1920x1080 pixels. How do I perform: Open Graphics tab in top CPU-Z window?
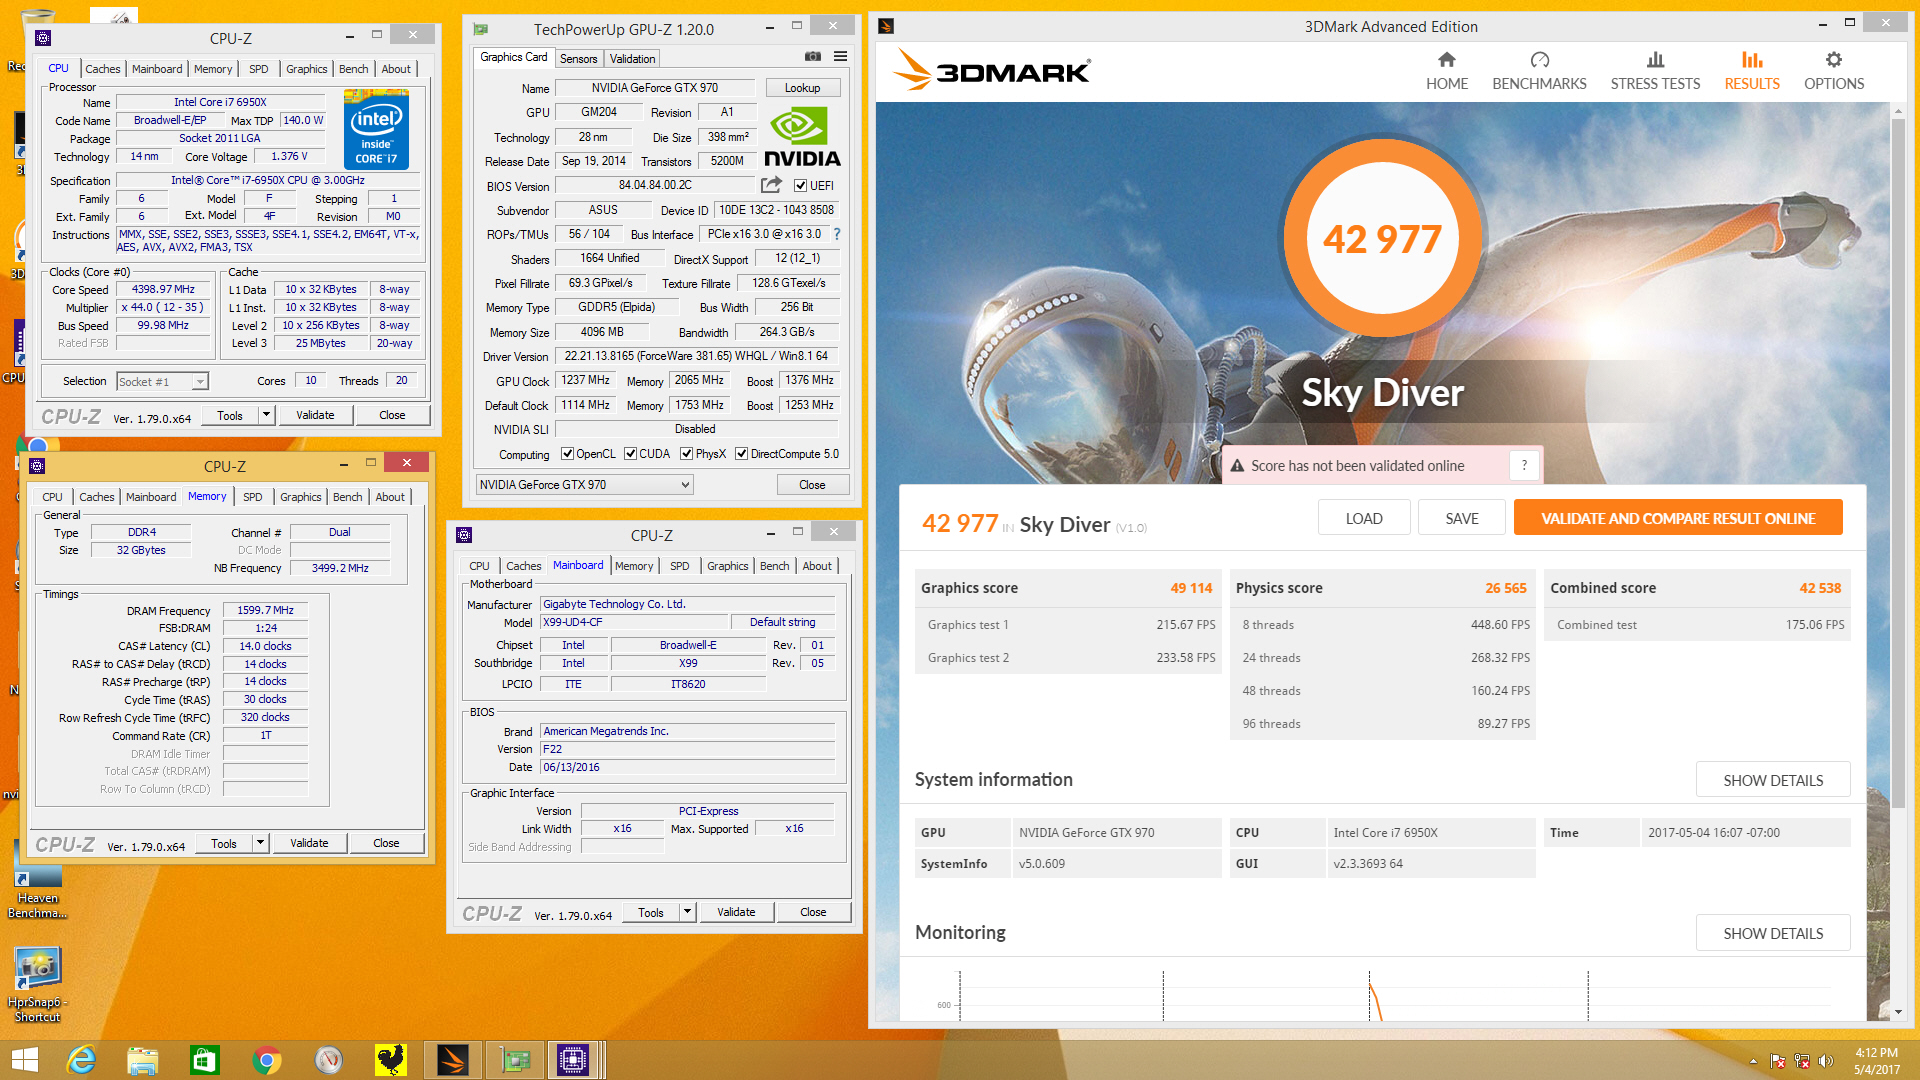tap(306, 69)
